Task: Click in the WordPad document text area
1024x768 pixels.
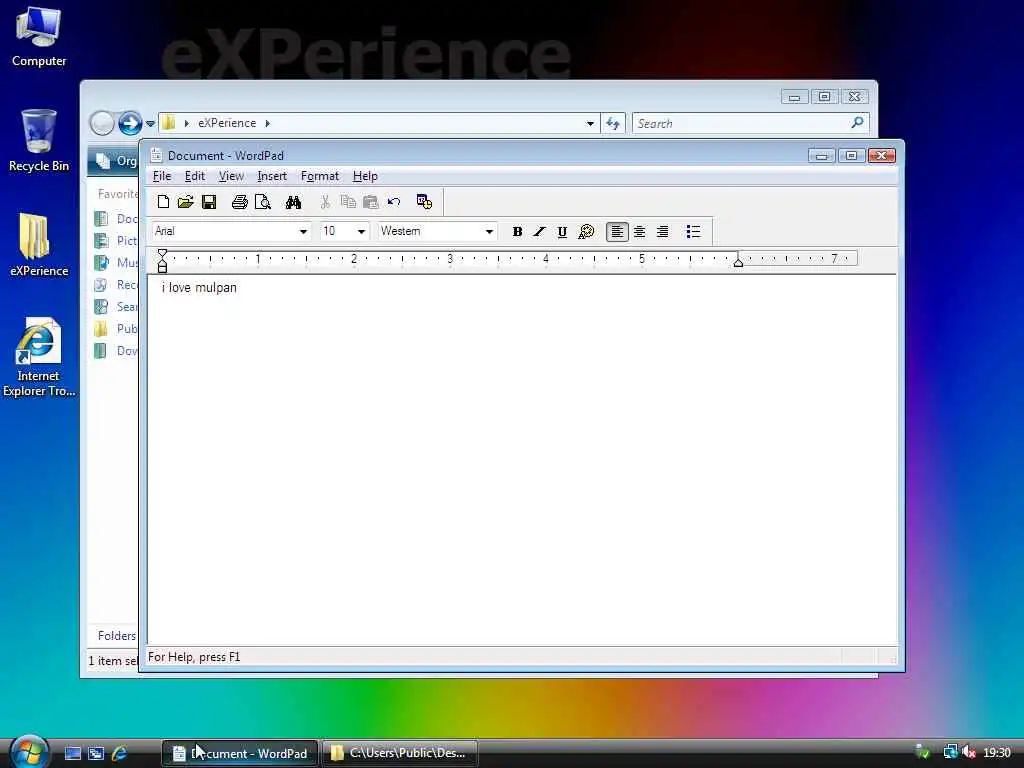Action: click(522, 460)
